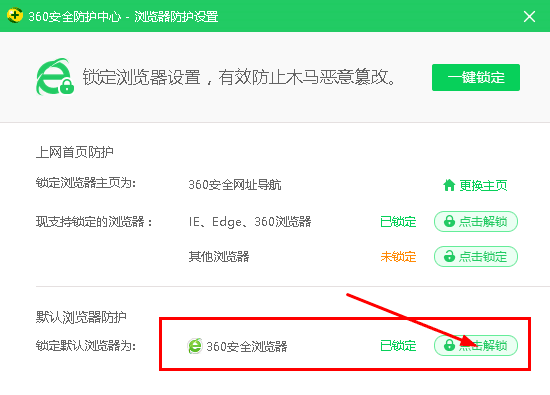Click the 上网首页防护 section heading
This screenshot has height=395, width=550.
pyautogui.click(x=75, y=152)
